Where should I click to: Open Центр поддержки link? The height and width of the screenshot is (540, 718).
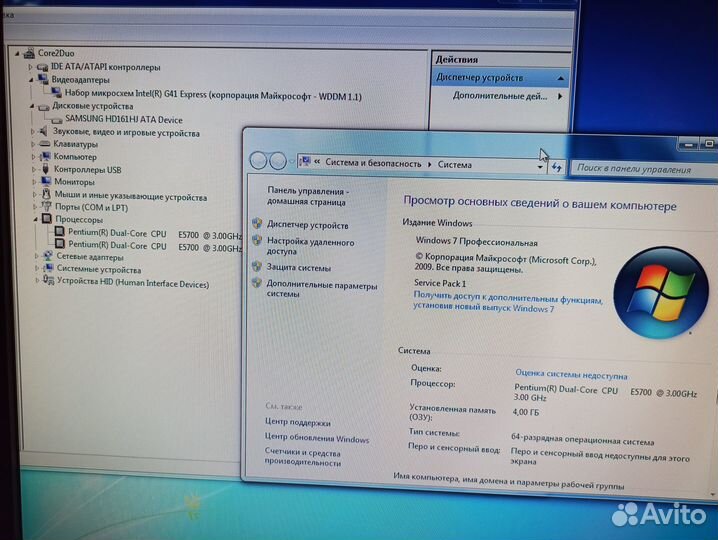[x=298, y=422]
